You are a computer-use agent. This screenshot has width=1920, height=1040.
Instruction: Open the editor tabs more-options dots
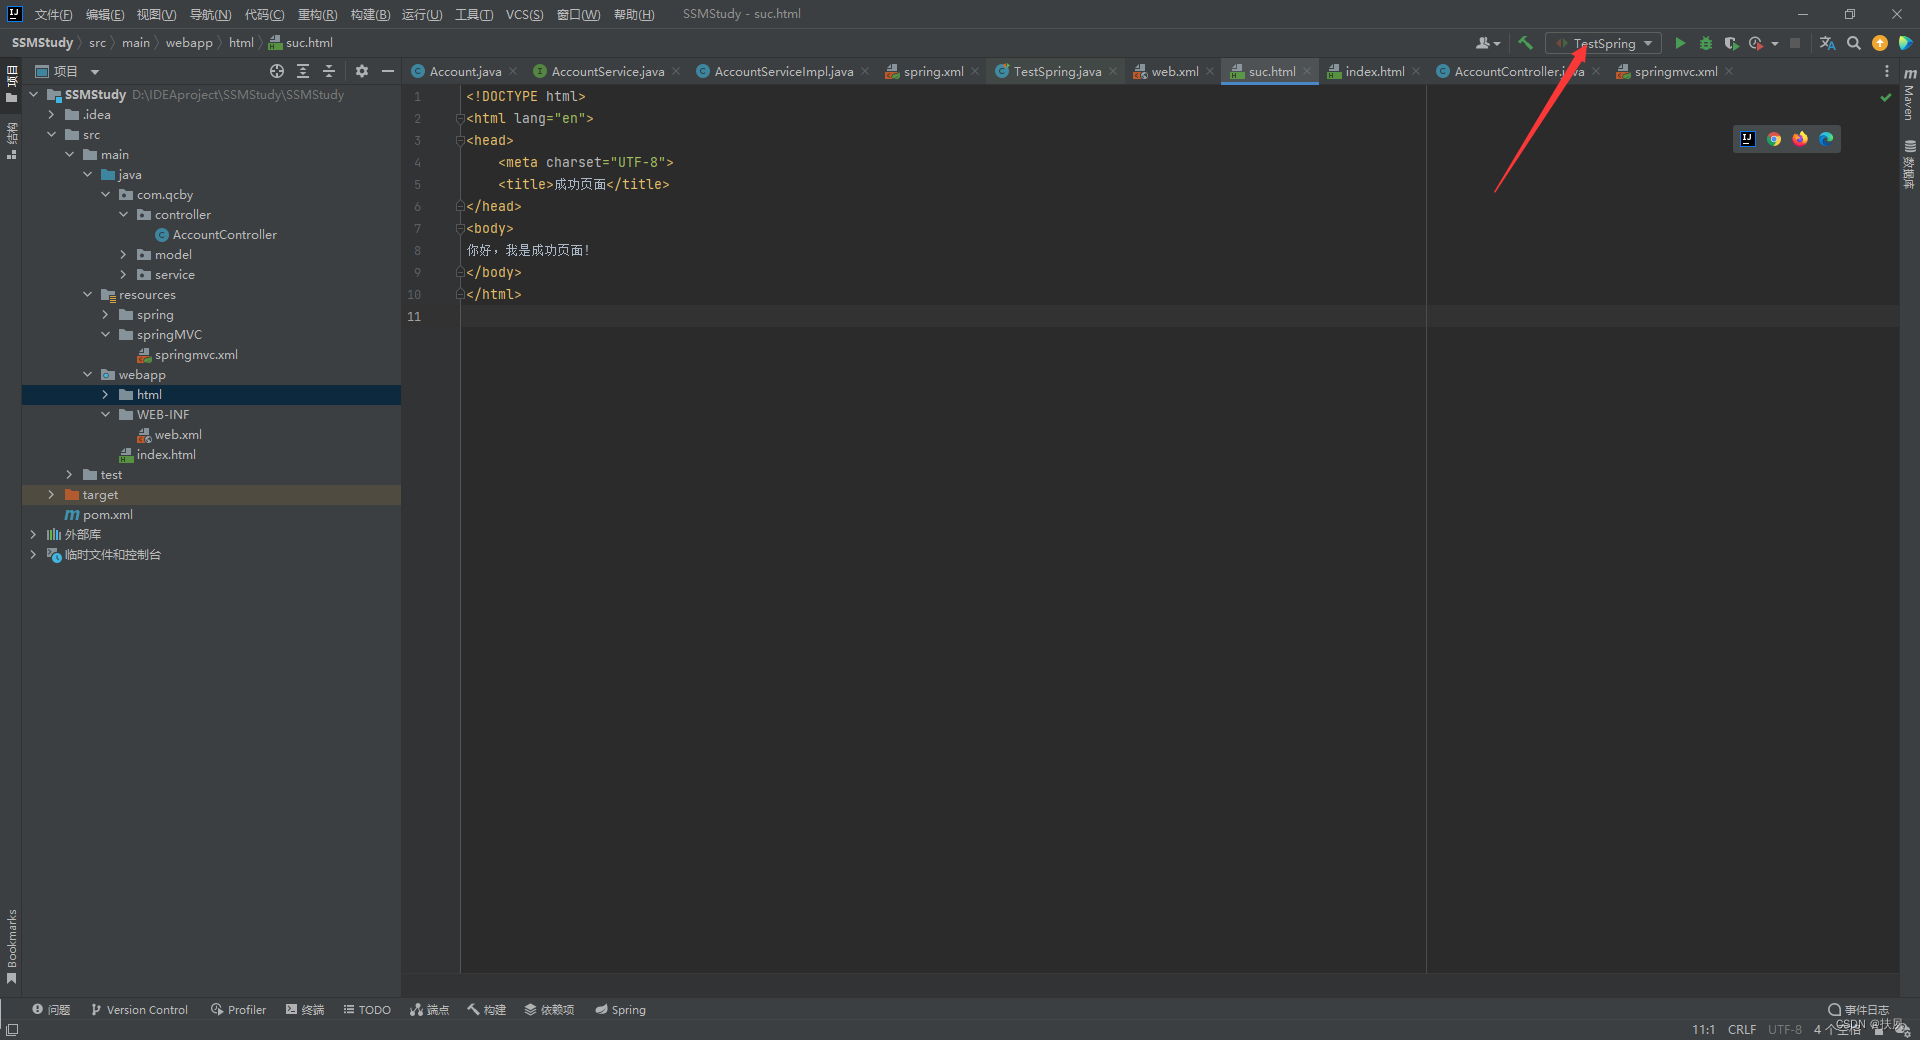[x=1887, y=71]
